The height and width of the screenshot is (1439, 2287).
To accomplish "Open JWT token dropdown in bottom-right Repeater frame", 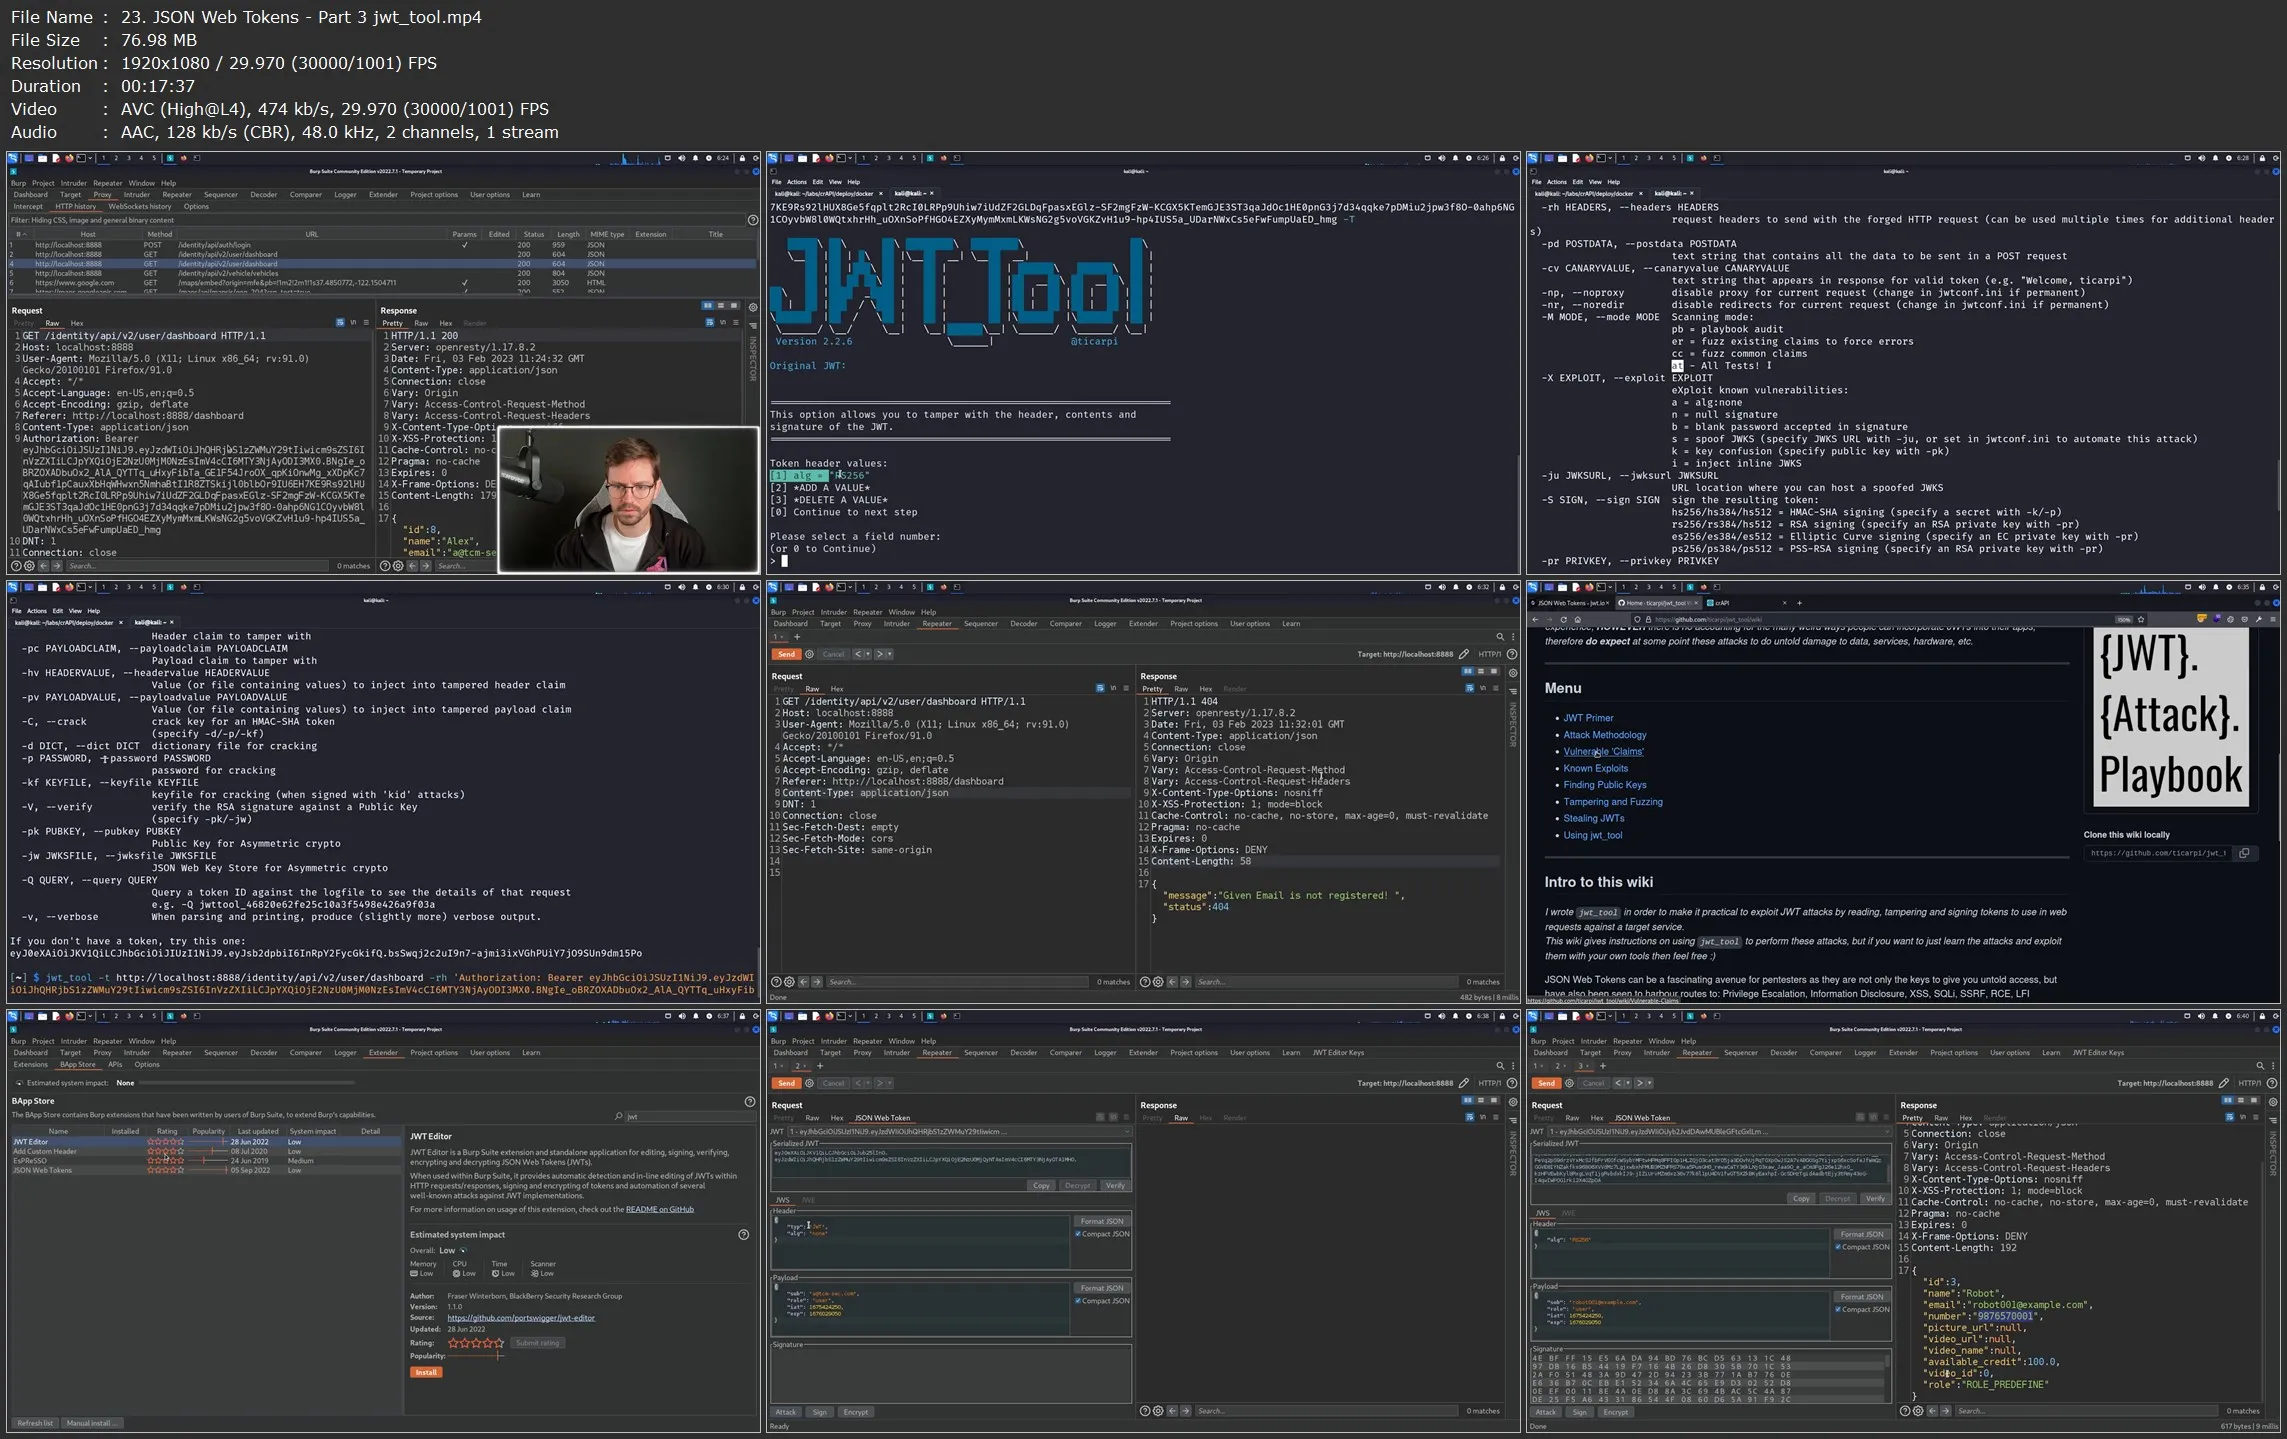I will coord(1718,1132).
